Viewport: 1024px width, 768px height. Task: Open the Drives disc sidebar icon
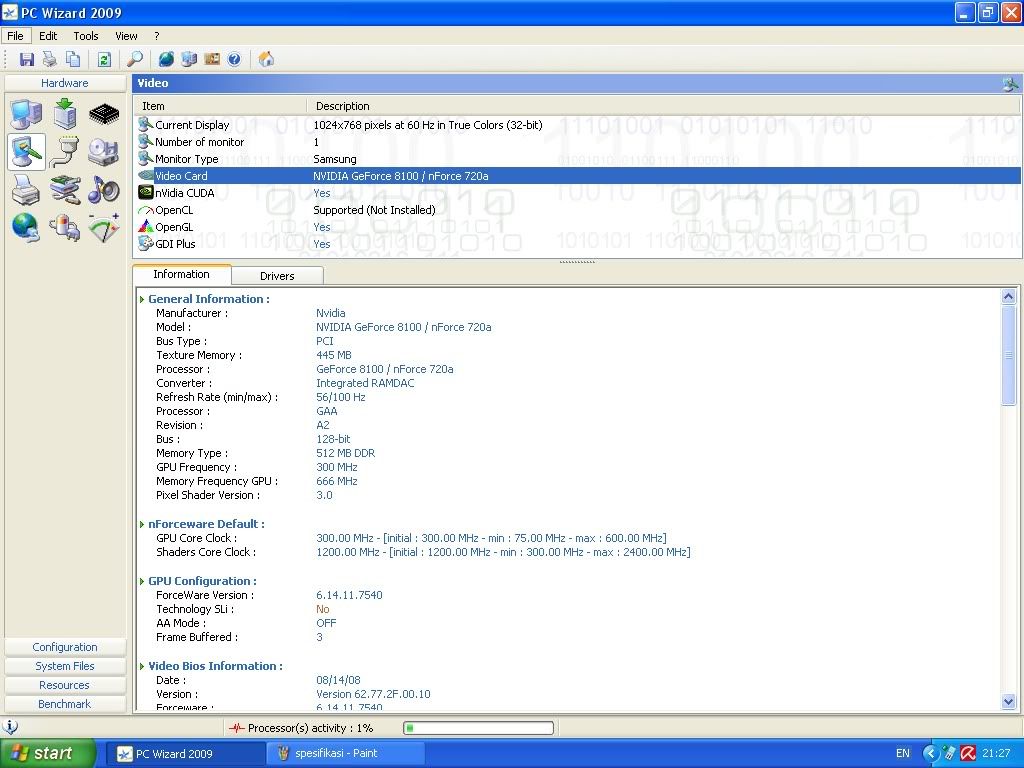pyautogui.click(x=104, y=152)
